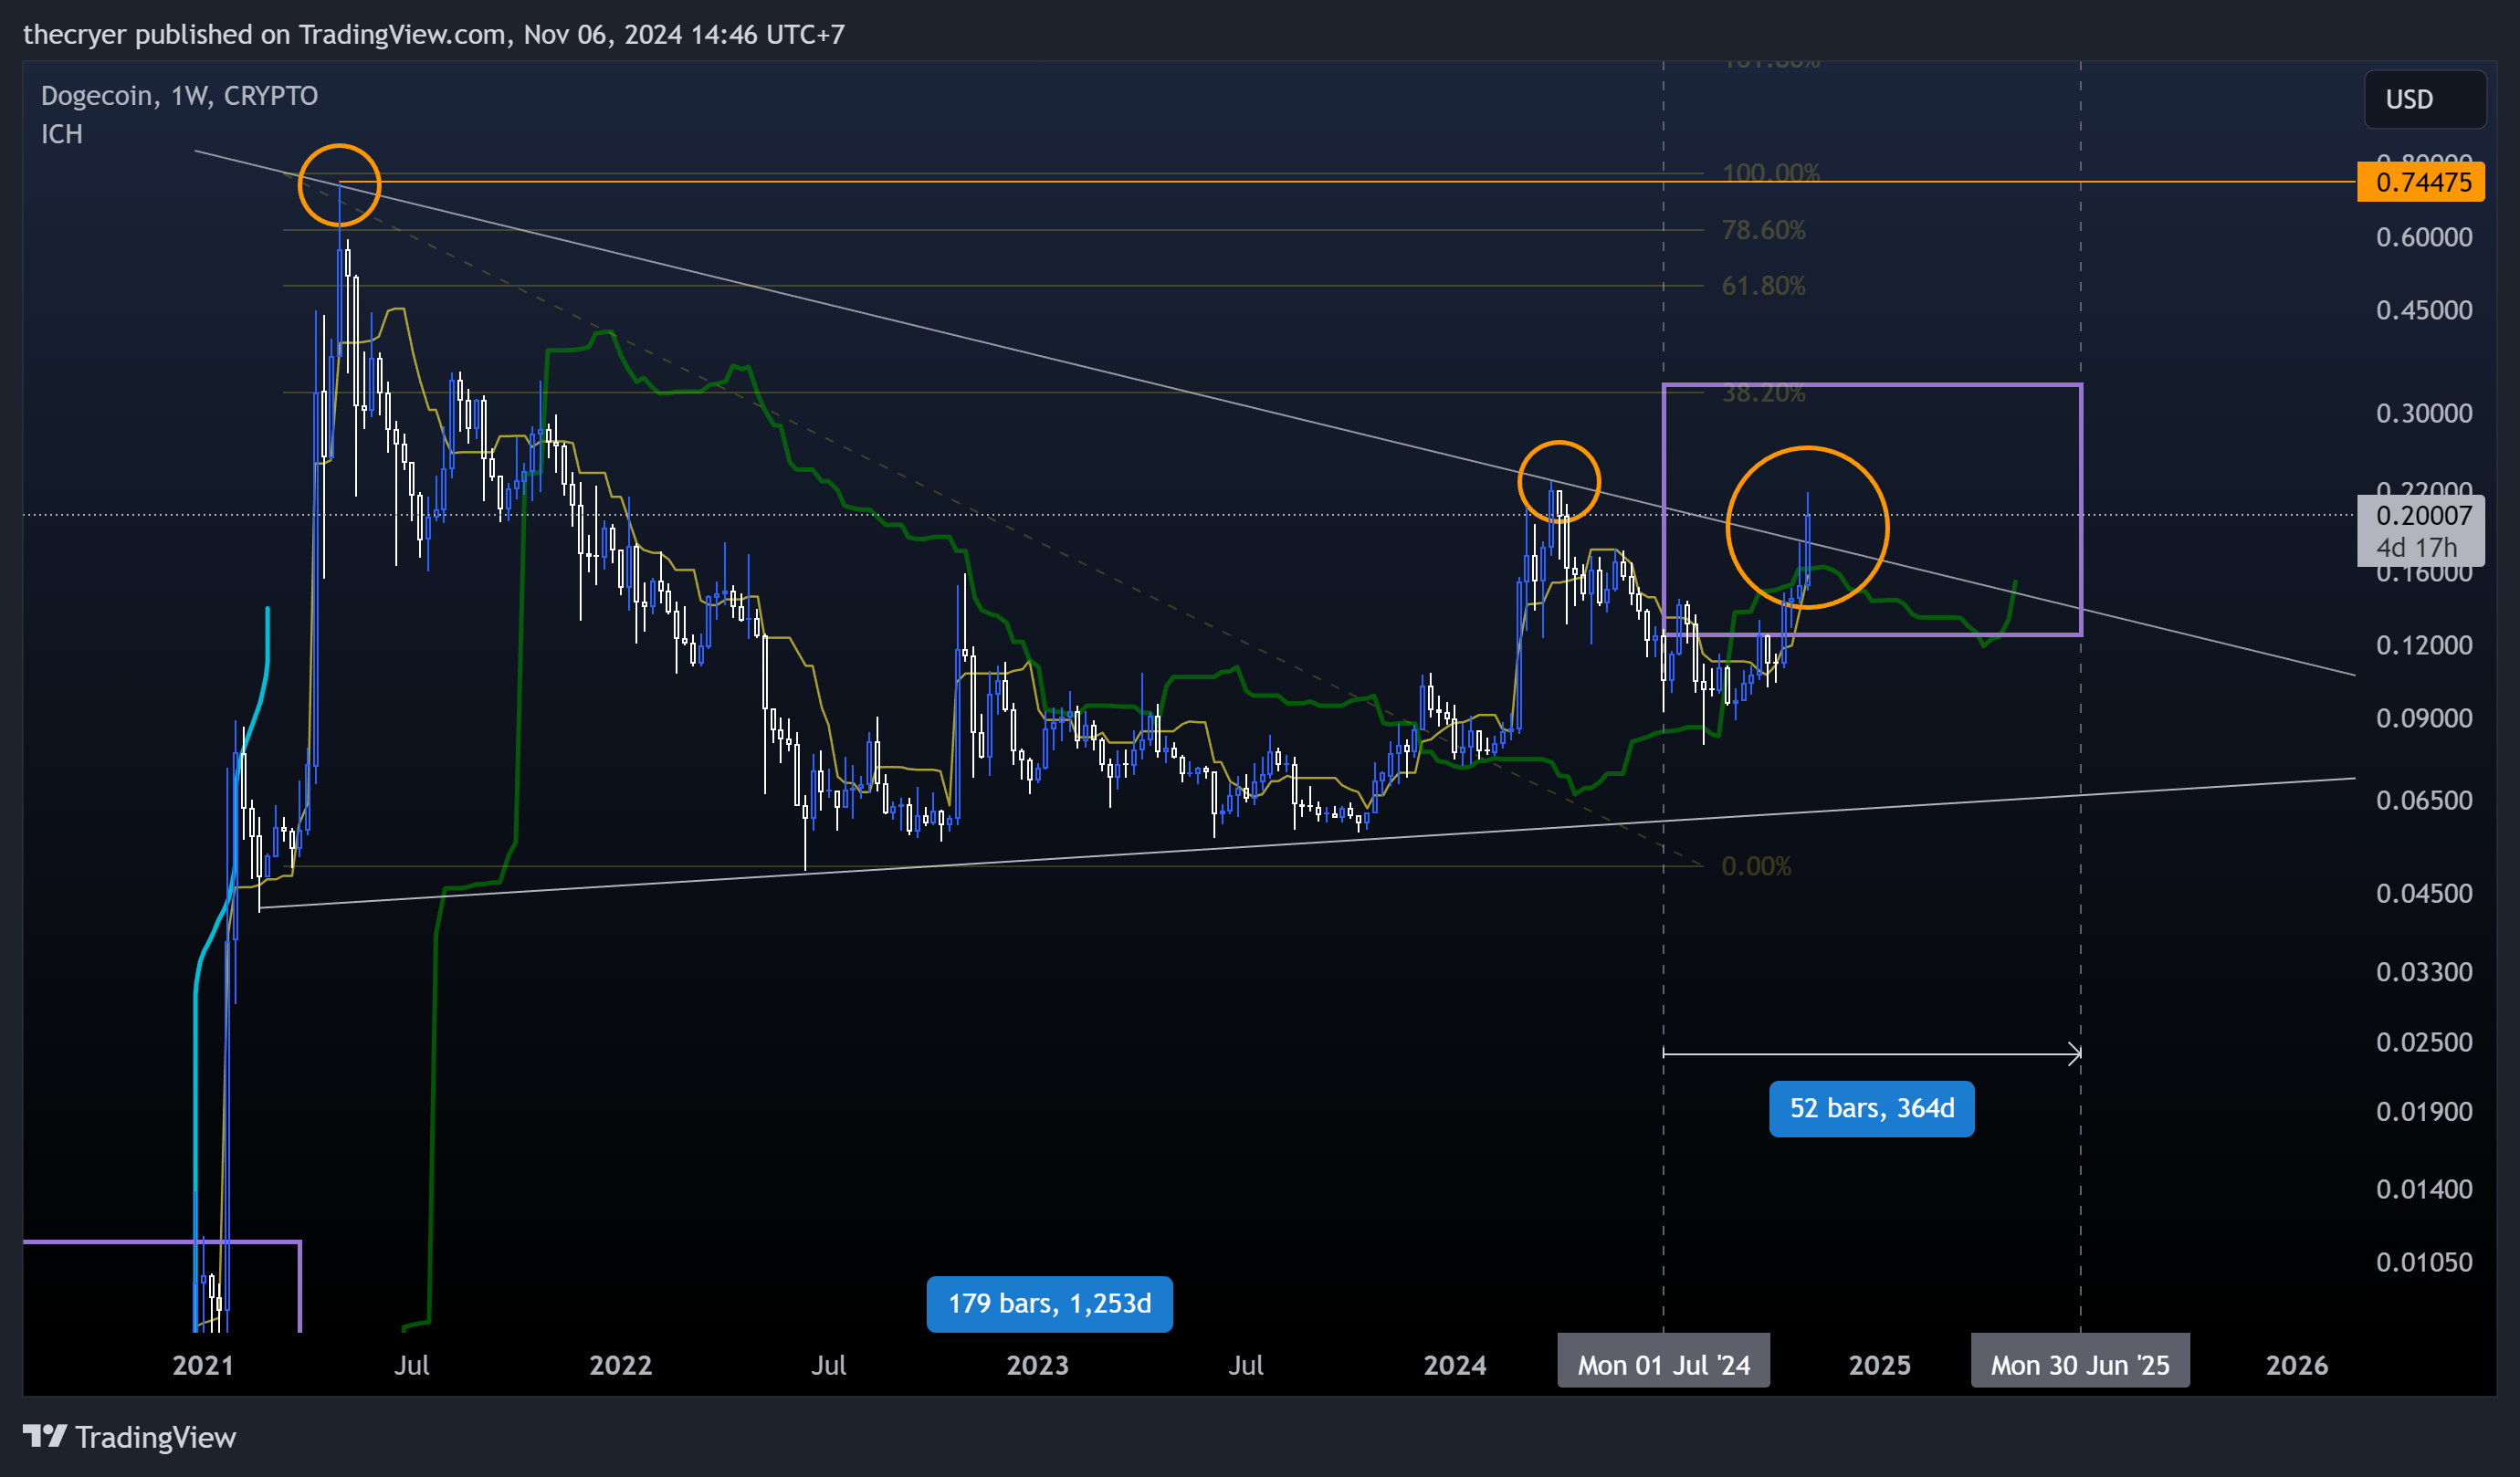Click the 38.20% Fibonacci level label
Image resolution: width=2520 pixels, height=1477 pixels.
tap(1763, 394)
